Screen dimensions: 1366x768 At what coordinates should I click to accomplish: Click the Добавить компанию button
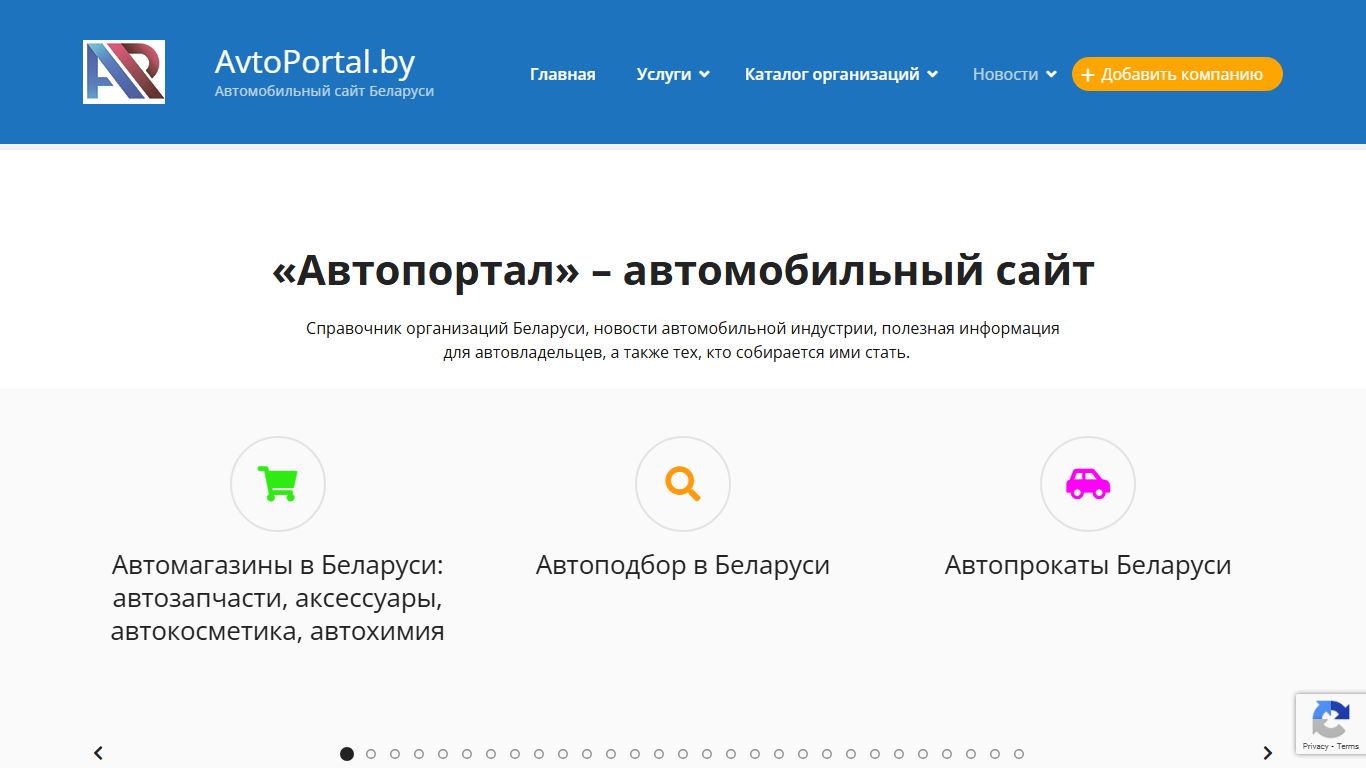pyautogui.click(x=1177, y=74)
